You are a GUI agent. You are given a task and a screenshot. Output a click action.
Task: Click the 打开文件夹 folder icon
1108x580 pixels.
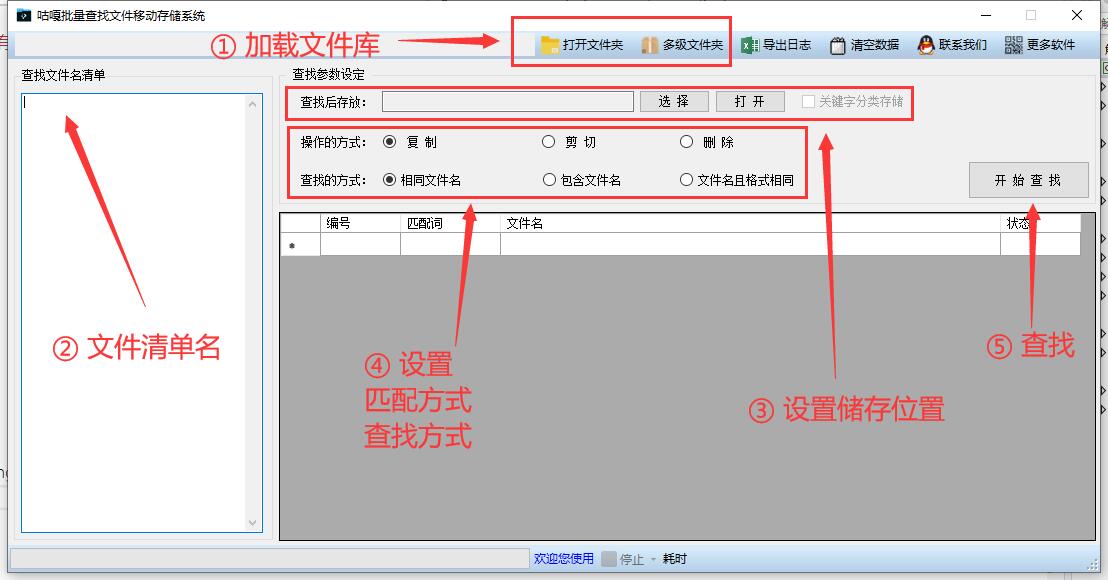point(550,45)
